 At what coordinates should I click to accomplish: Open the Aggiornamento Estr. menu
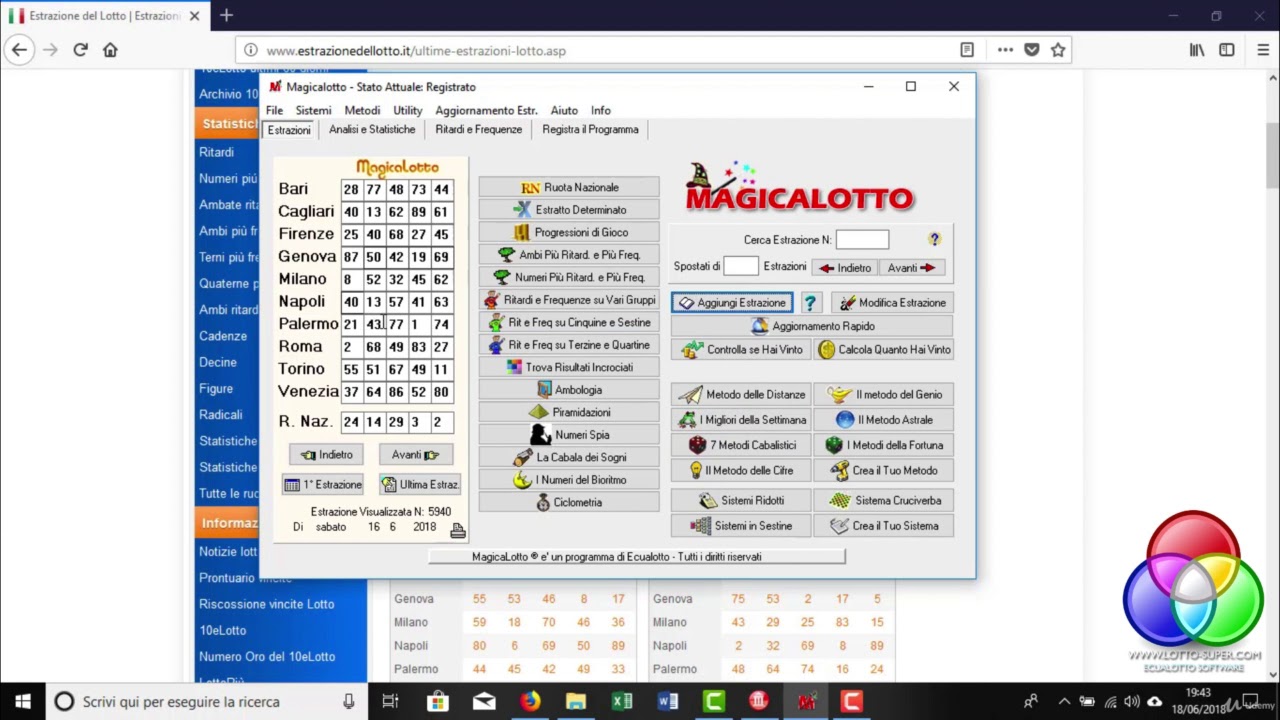click(x=486, y=110)
